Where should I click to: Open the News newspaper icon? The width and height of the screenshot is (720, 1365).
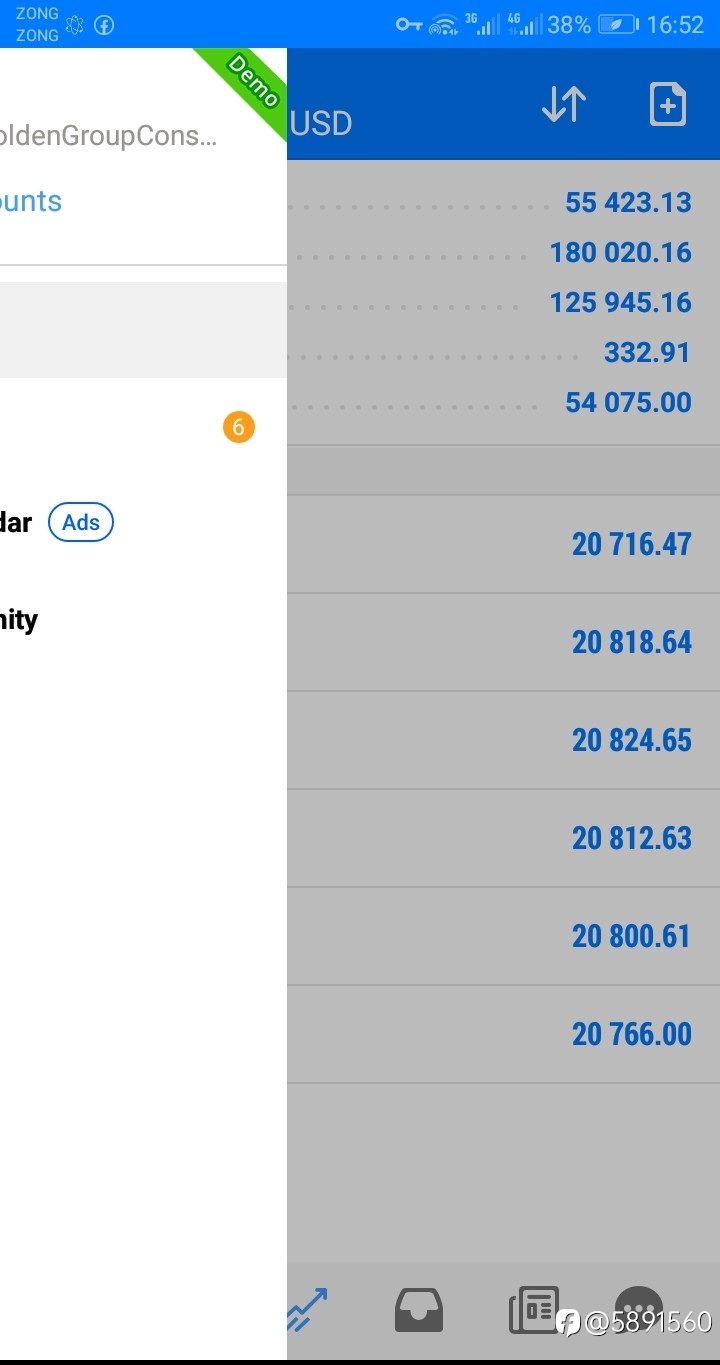534,1310
